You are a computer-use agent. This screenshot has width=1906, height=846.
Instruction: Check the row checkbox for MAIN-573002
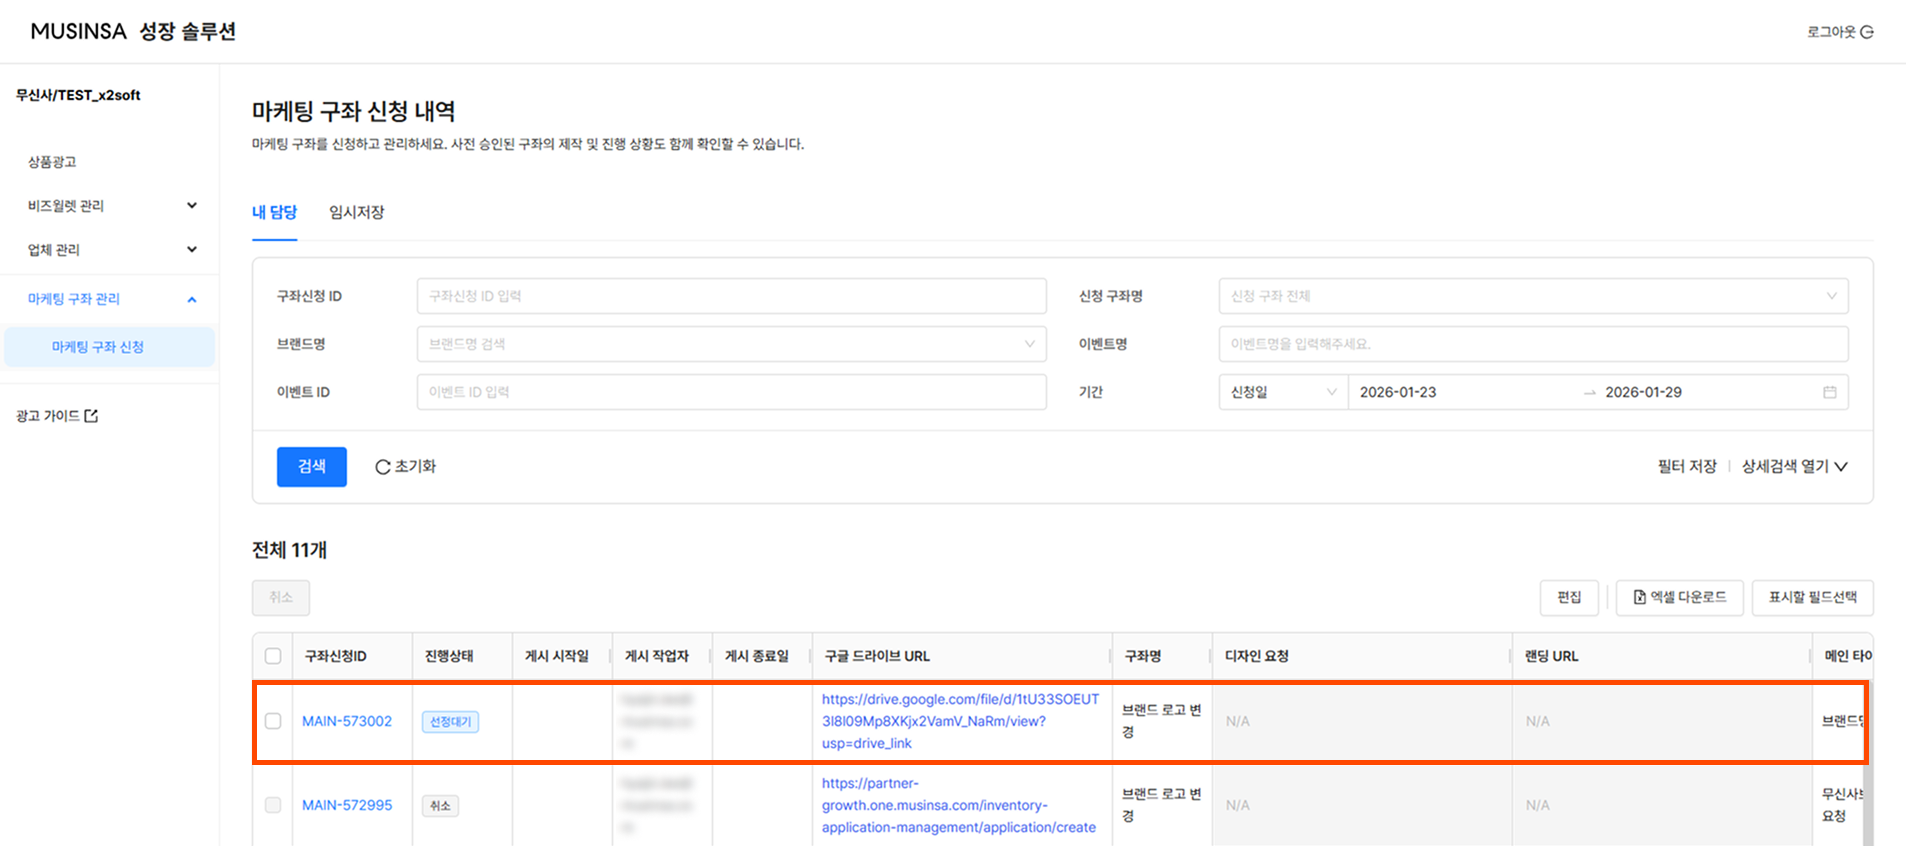[x=273, y=721]
